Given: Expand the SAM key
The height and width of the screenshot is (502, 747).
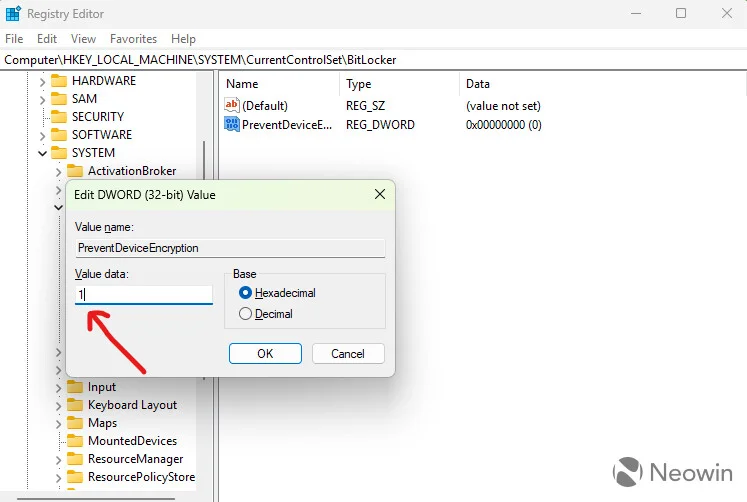Looking at the screenshot, I should pos(42,100).
